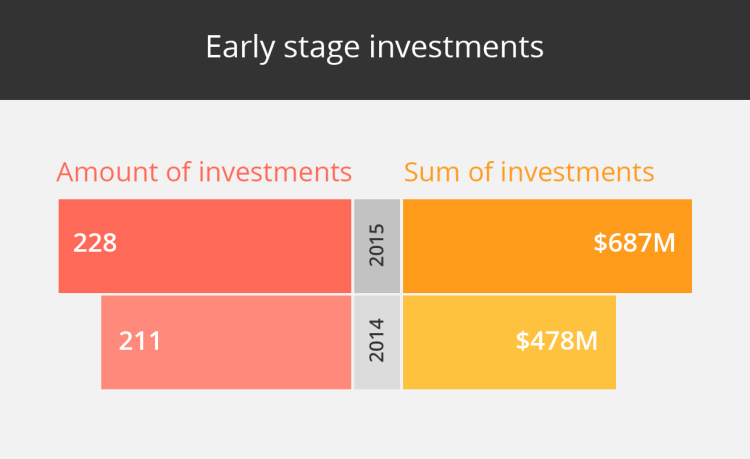Click the word "investments" in the dark header

[456, 47]
